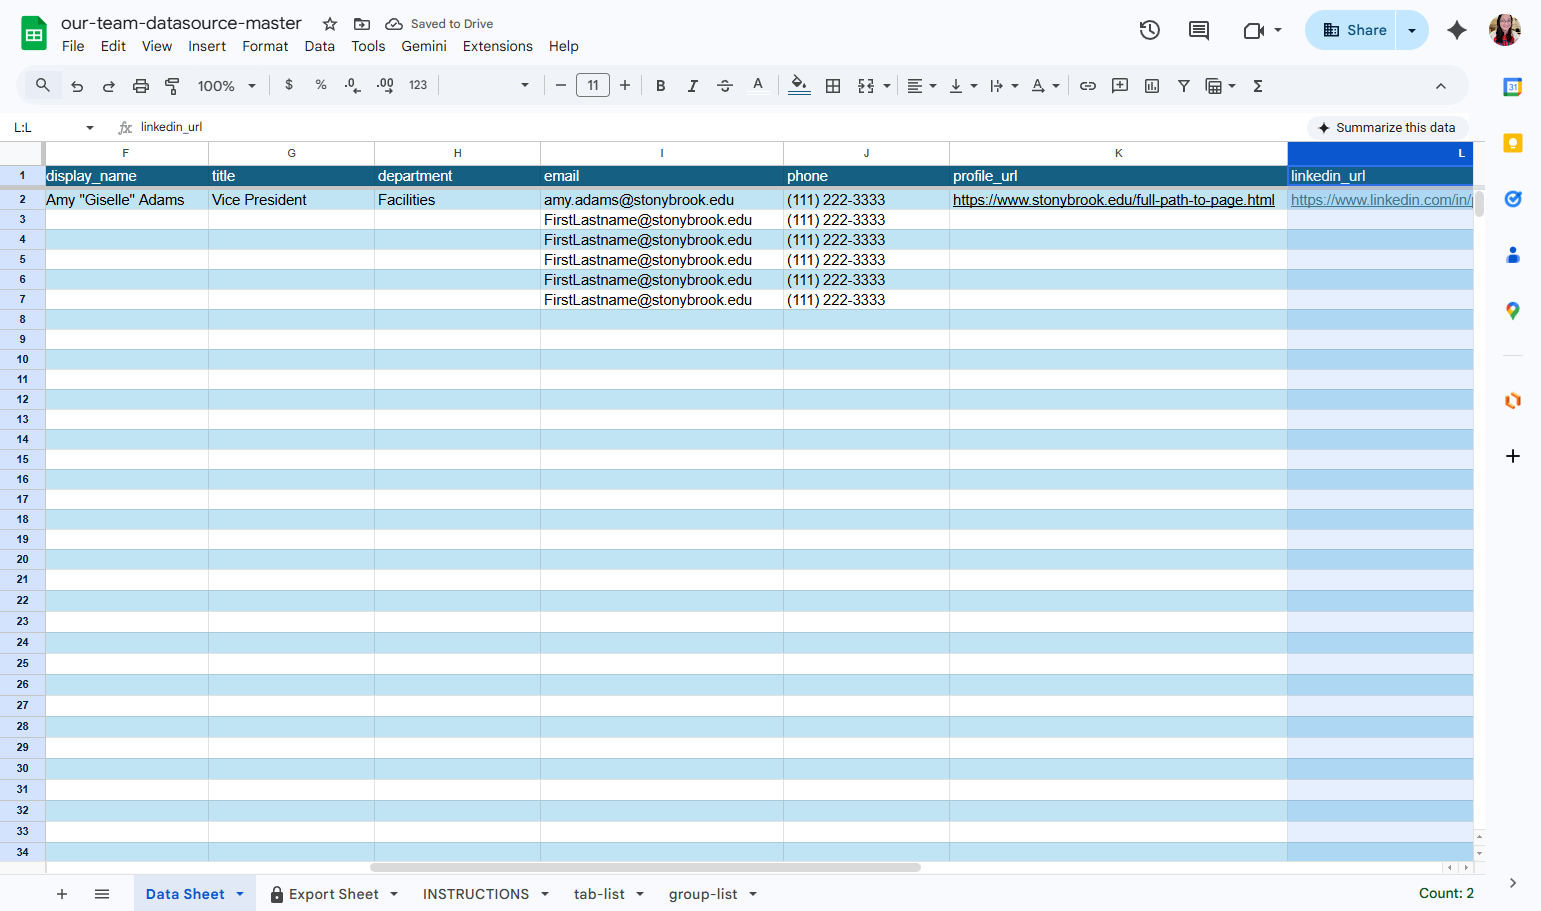Toggle bold formatting
1541x911 pixels.
(x=661, y=86)
